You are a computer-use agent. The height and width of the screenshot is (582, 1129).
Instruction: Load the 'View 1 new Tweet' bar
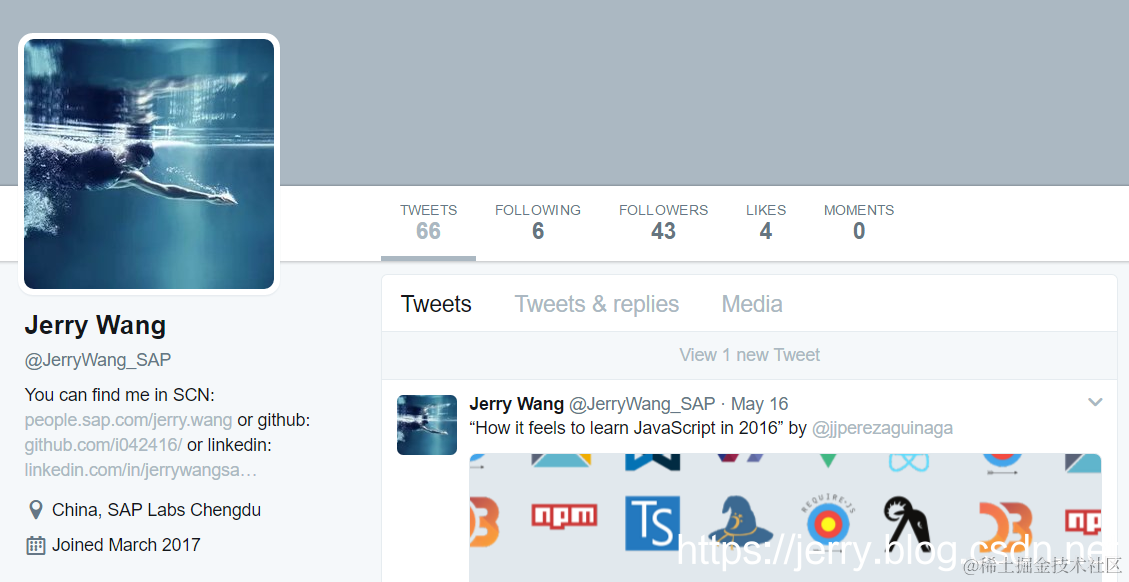(x=750, y=355)
